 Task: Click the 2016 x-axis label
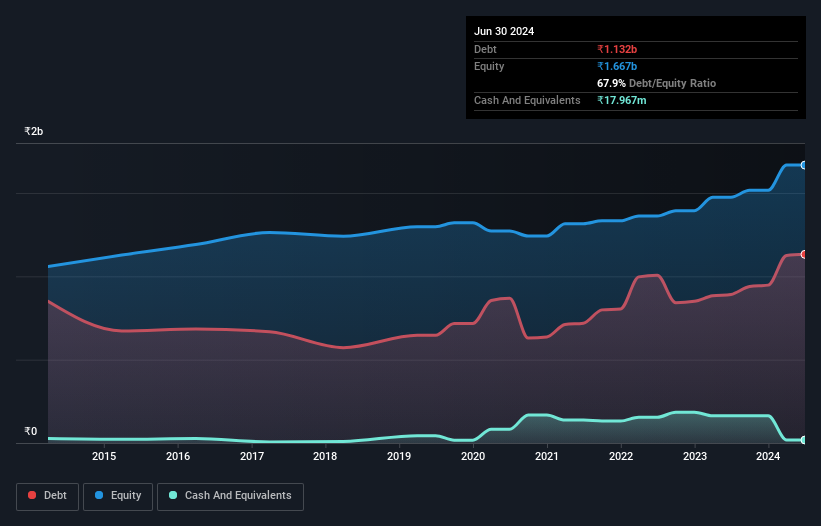[178, 456]
